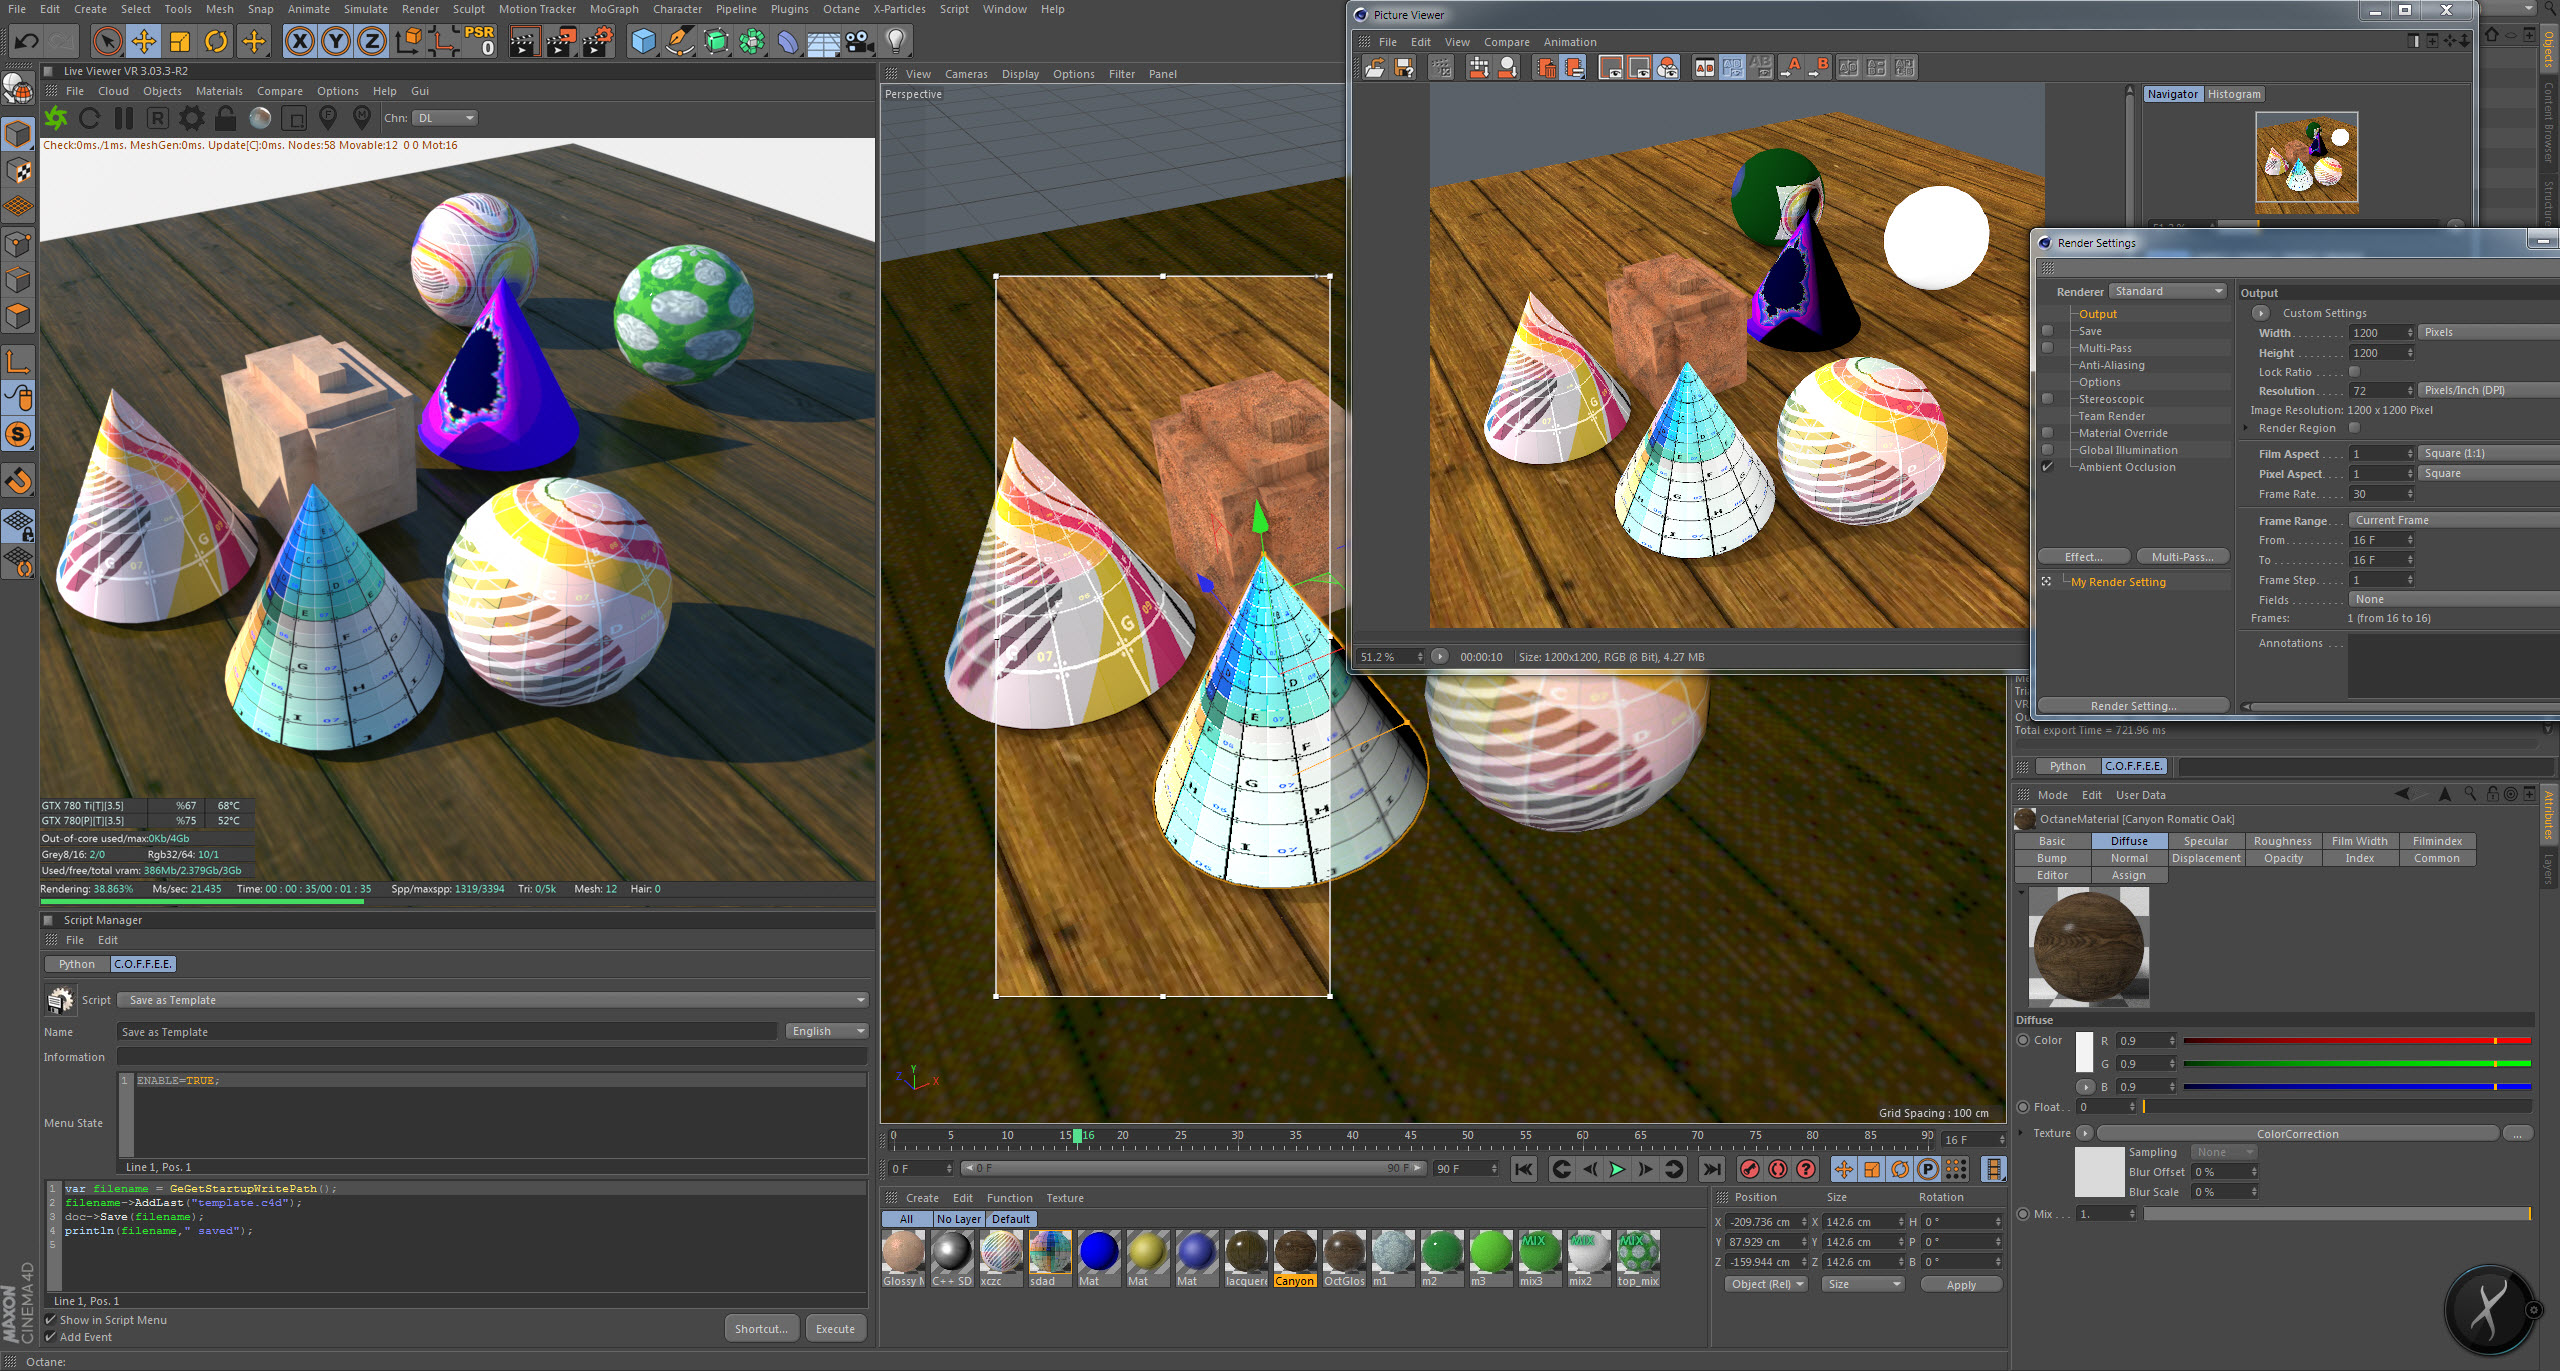Click the Effect... button
This screenshot has width=2560, height=1371.
click(x=2083, y=557)
